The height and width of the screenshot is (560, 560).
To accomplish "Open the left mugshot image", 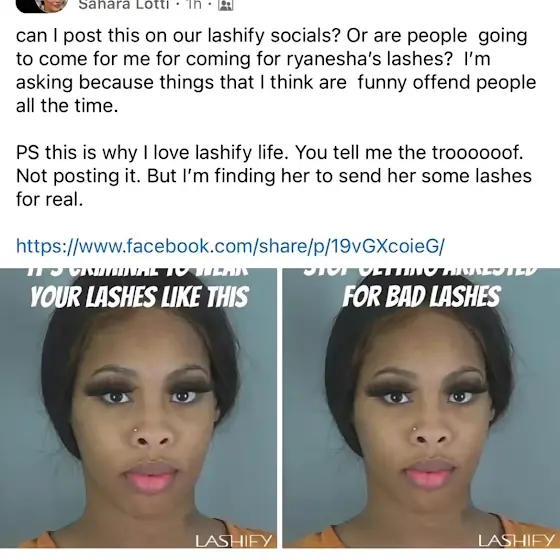I will 138,408.
